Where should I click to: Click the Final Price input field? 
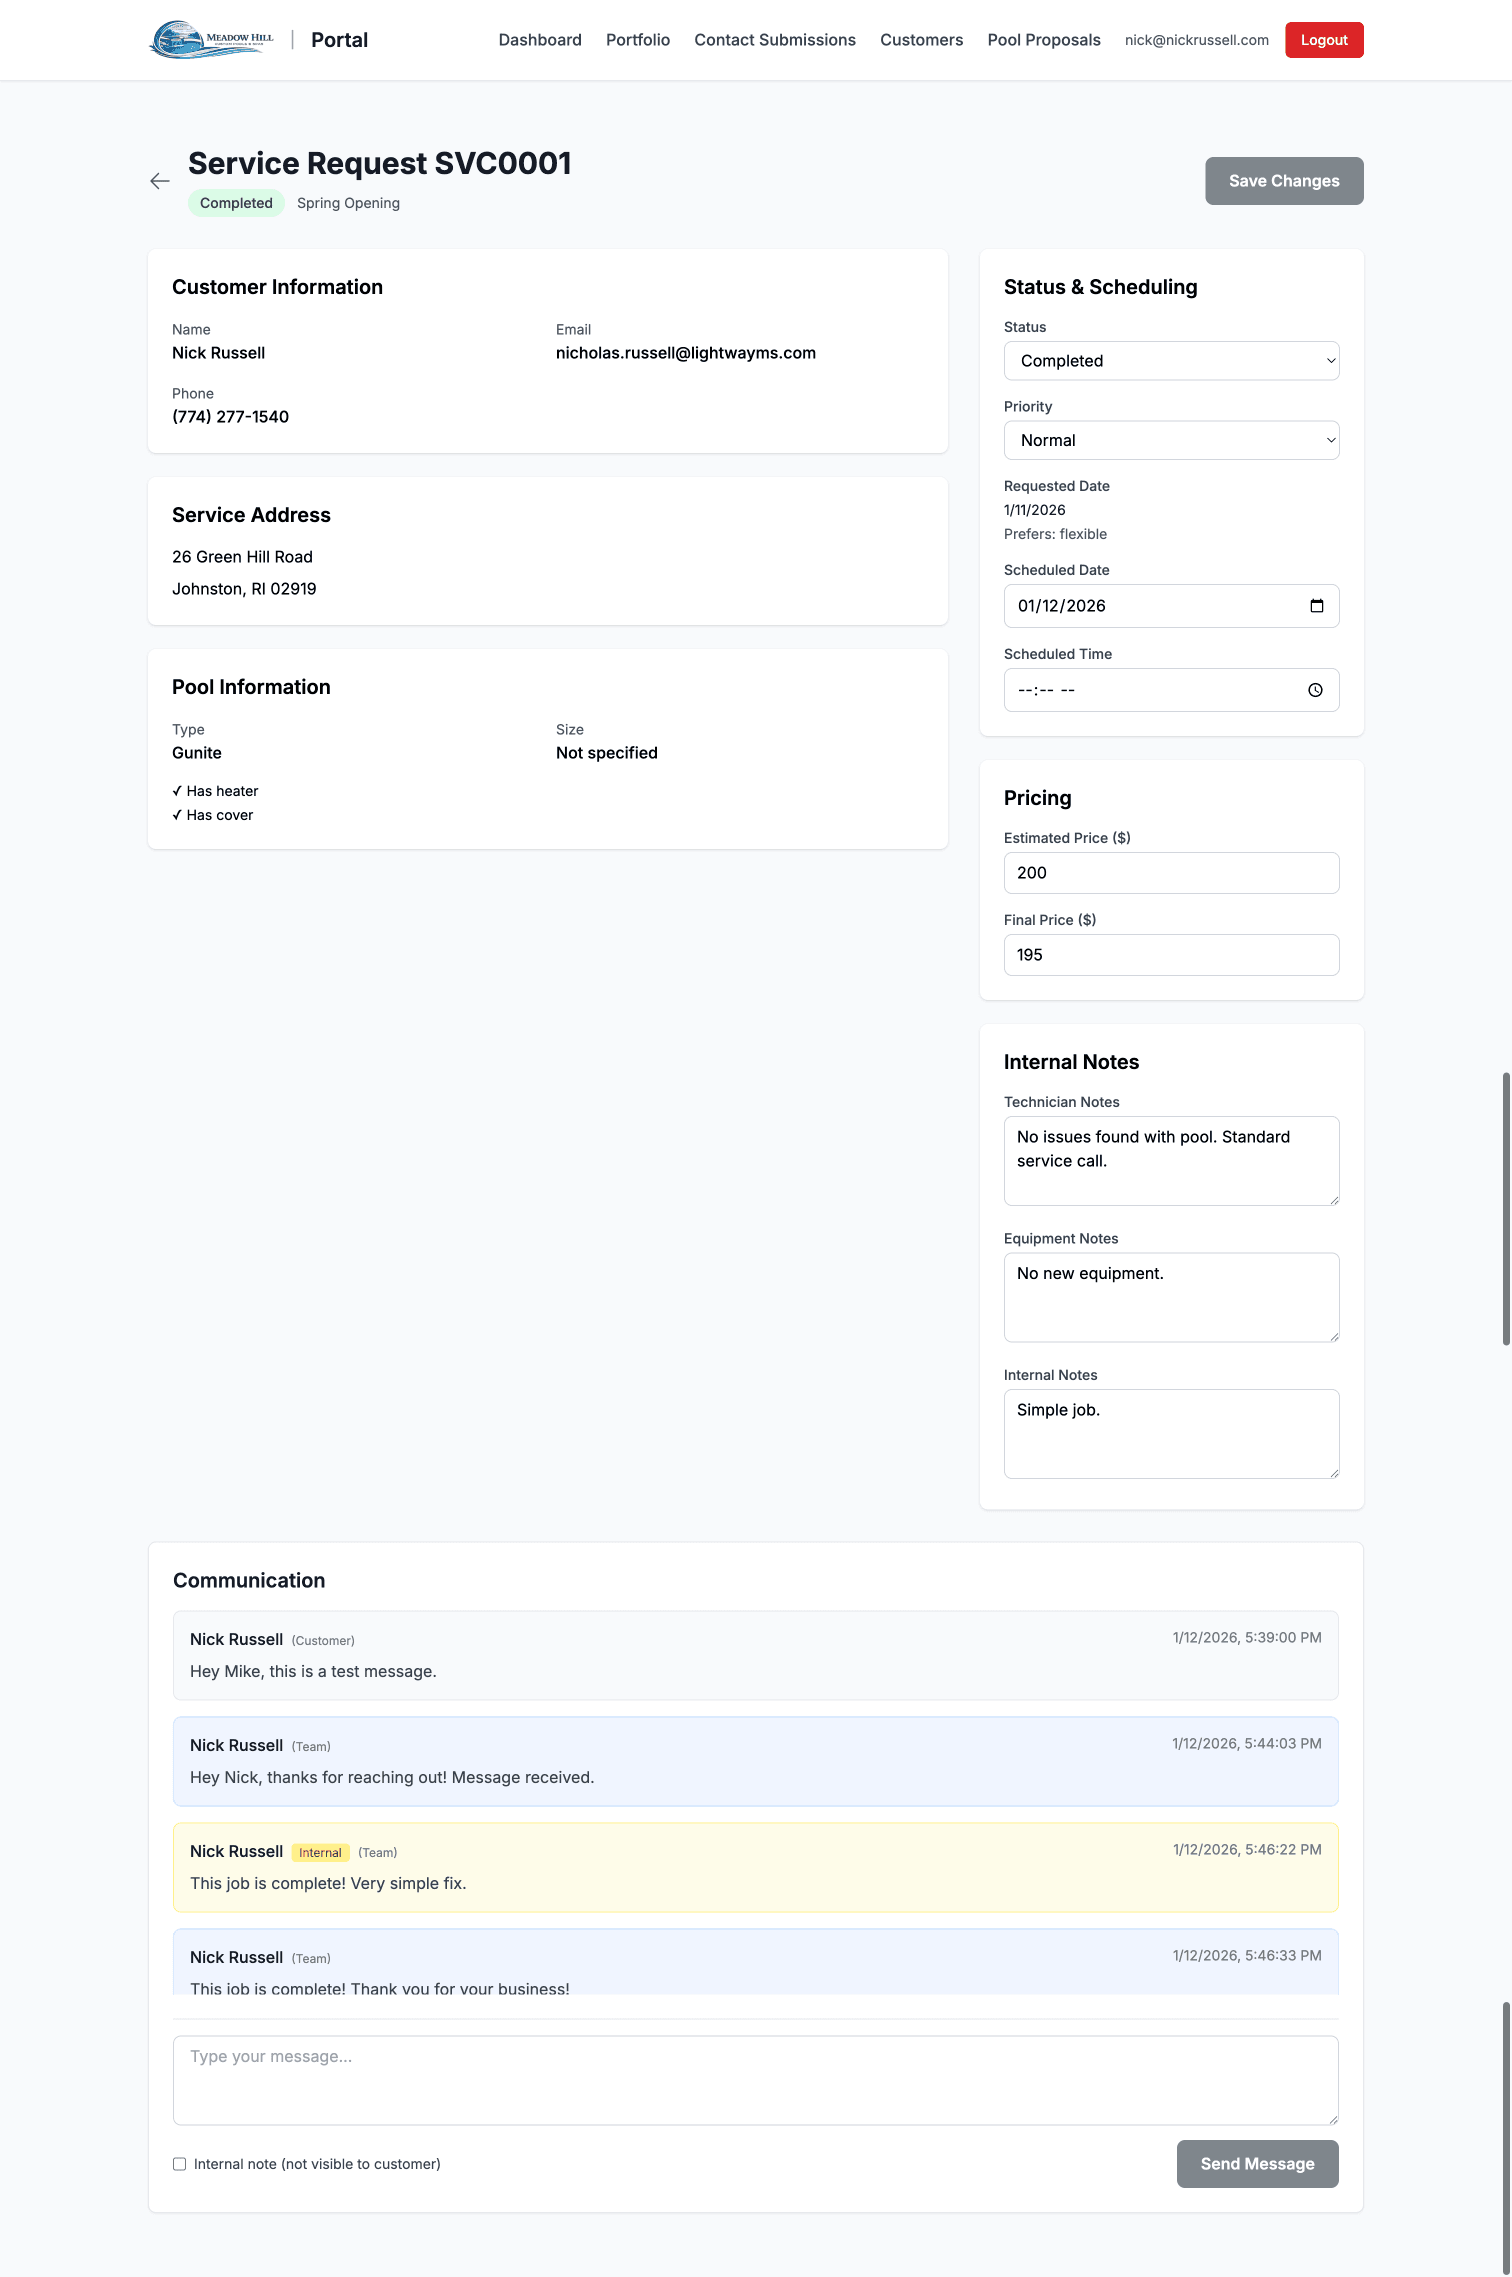(1171, 955)
